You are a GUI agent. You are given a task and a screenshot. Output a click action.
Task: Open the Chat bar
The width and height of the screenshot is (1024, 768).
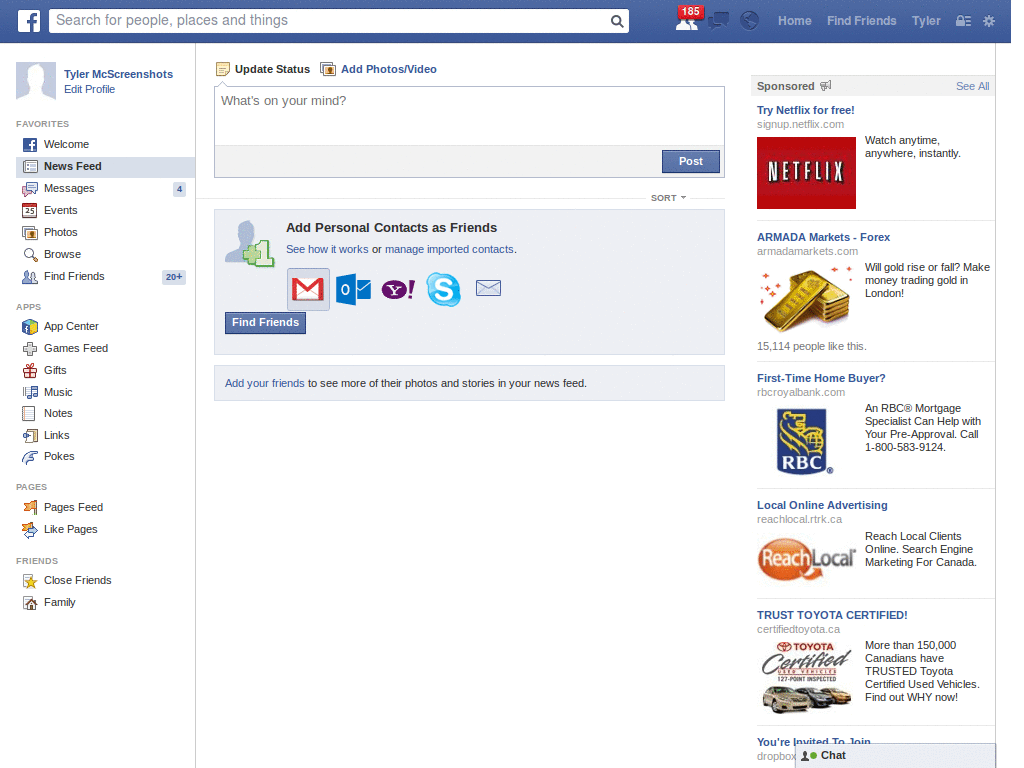click(895, 756)
